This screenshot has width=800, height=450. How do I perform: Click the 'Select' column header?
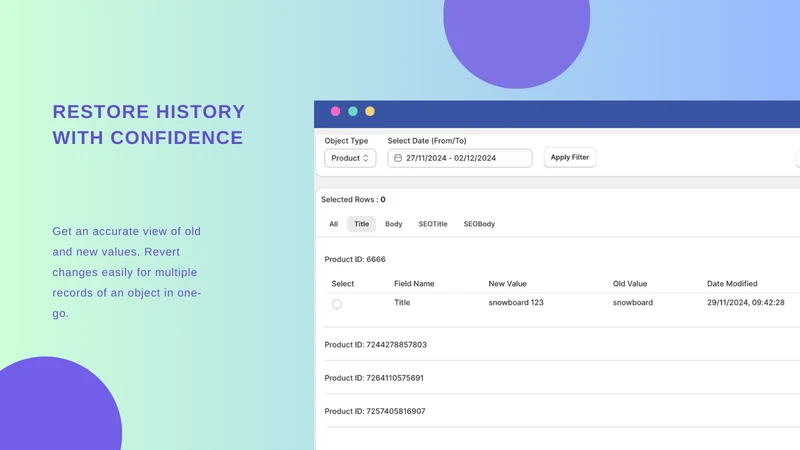(342, 284)
